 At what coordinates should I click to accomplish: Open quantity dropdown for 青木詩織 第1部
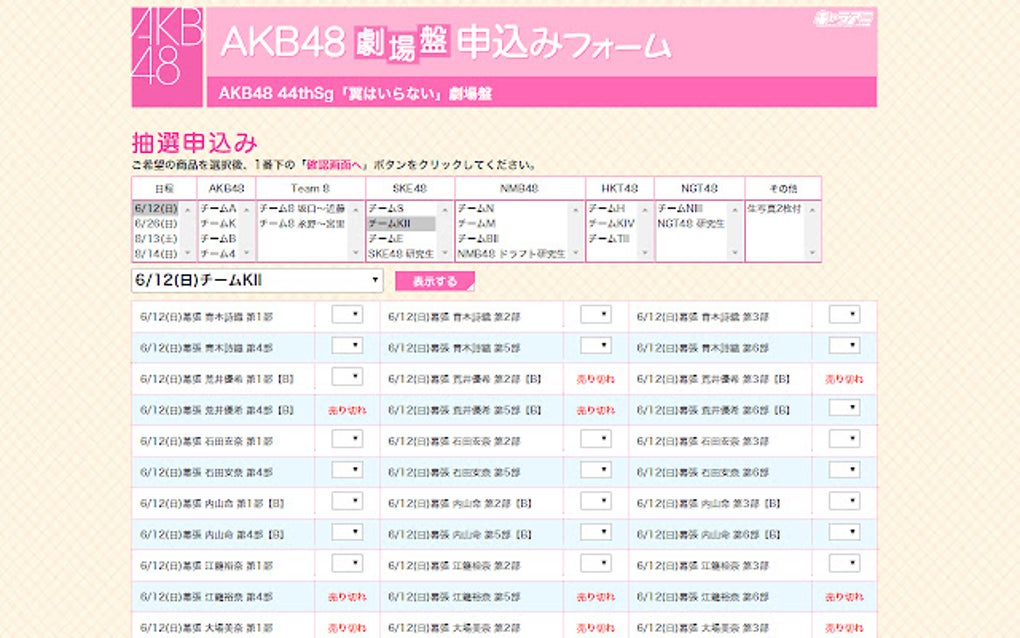tap(348, 314)
